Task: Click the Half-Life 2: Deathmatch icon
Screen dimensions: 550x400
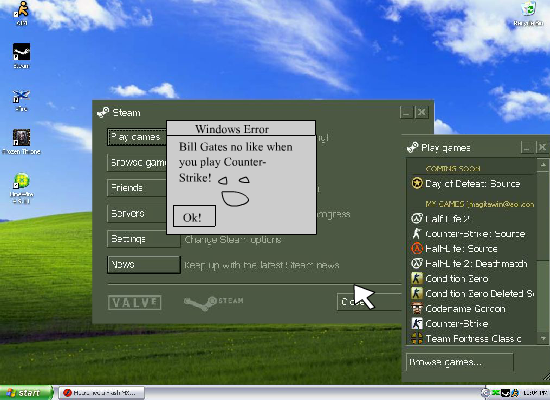Action: 417,263
